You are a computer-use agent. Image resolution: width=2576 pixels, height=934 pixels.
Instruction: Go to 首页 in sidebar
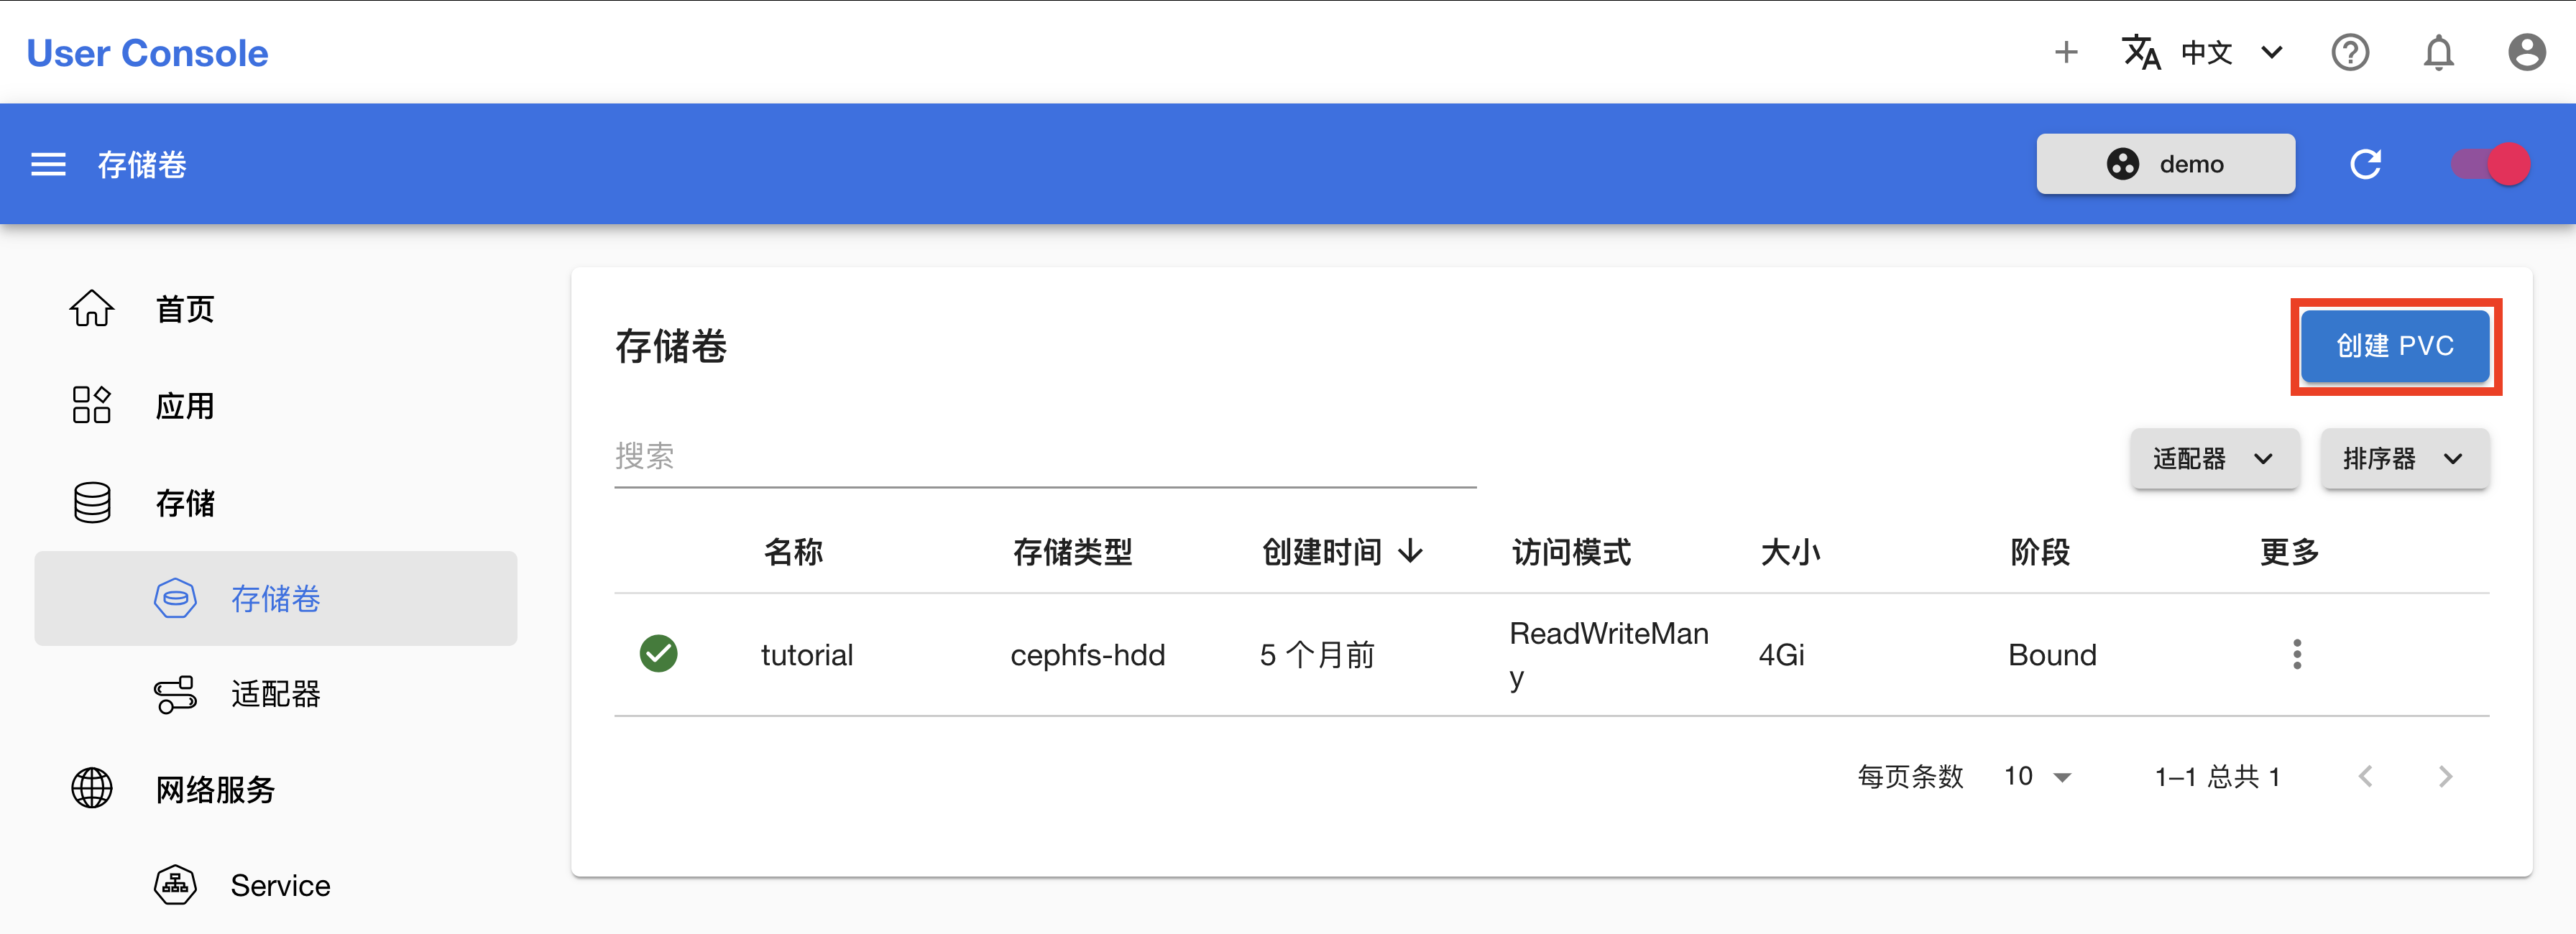[x=184, y=309]
